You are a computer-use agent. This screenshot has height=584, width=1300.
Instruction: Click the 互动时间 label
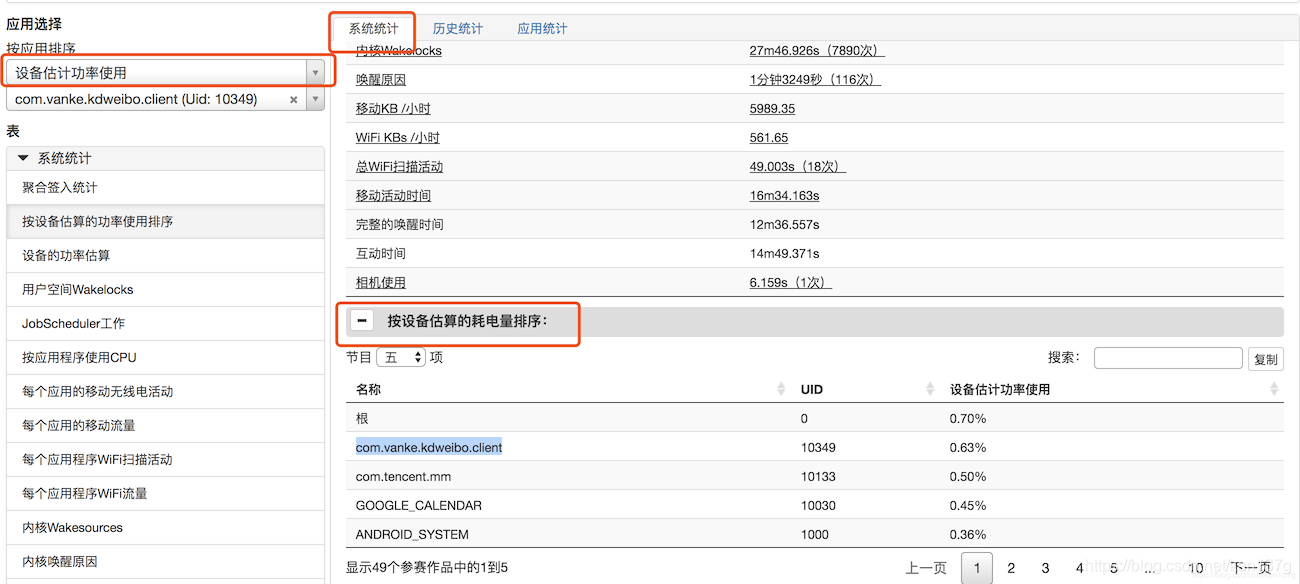pyautogui.click(x=381, y=254)
